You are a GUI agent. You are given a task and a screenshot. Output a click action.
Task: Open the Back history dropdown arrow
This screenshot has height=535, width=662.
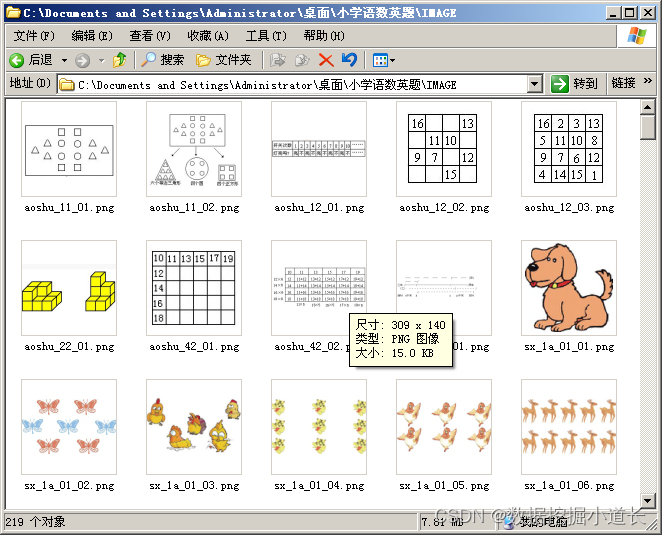tap(65, 60)
